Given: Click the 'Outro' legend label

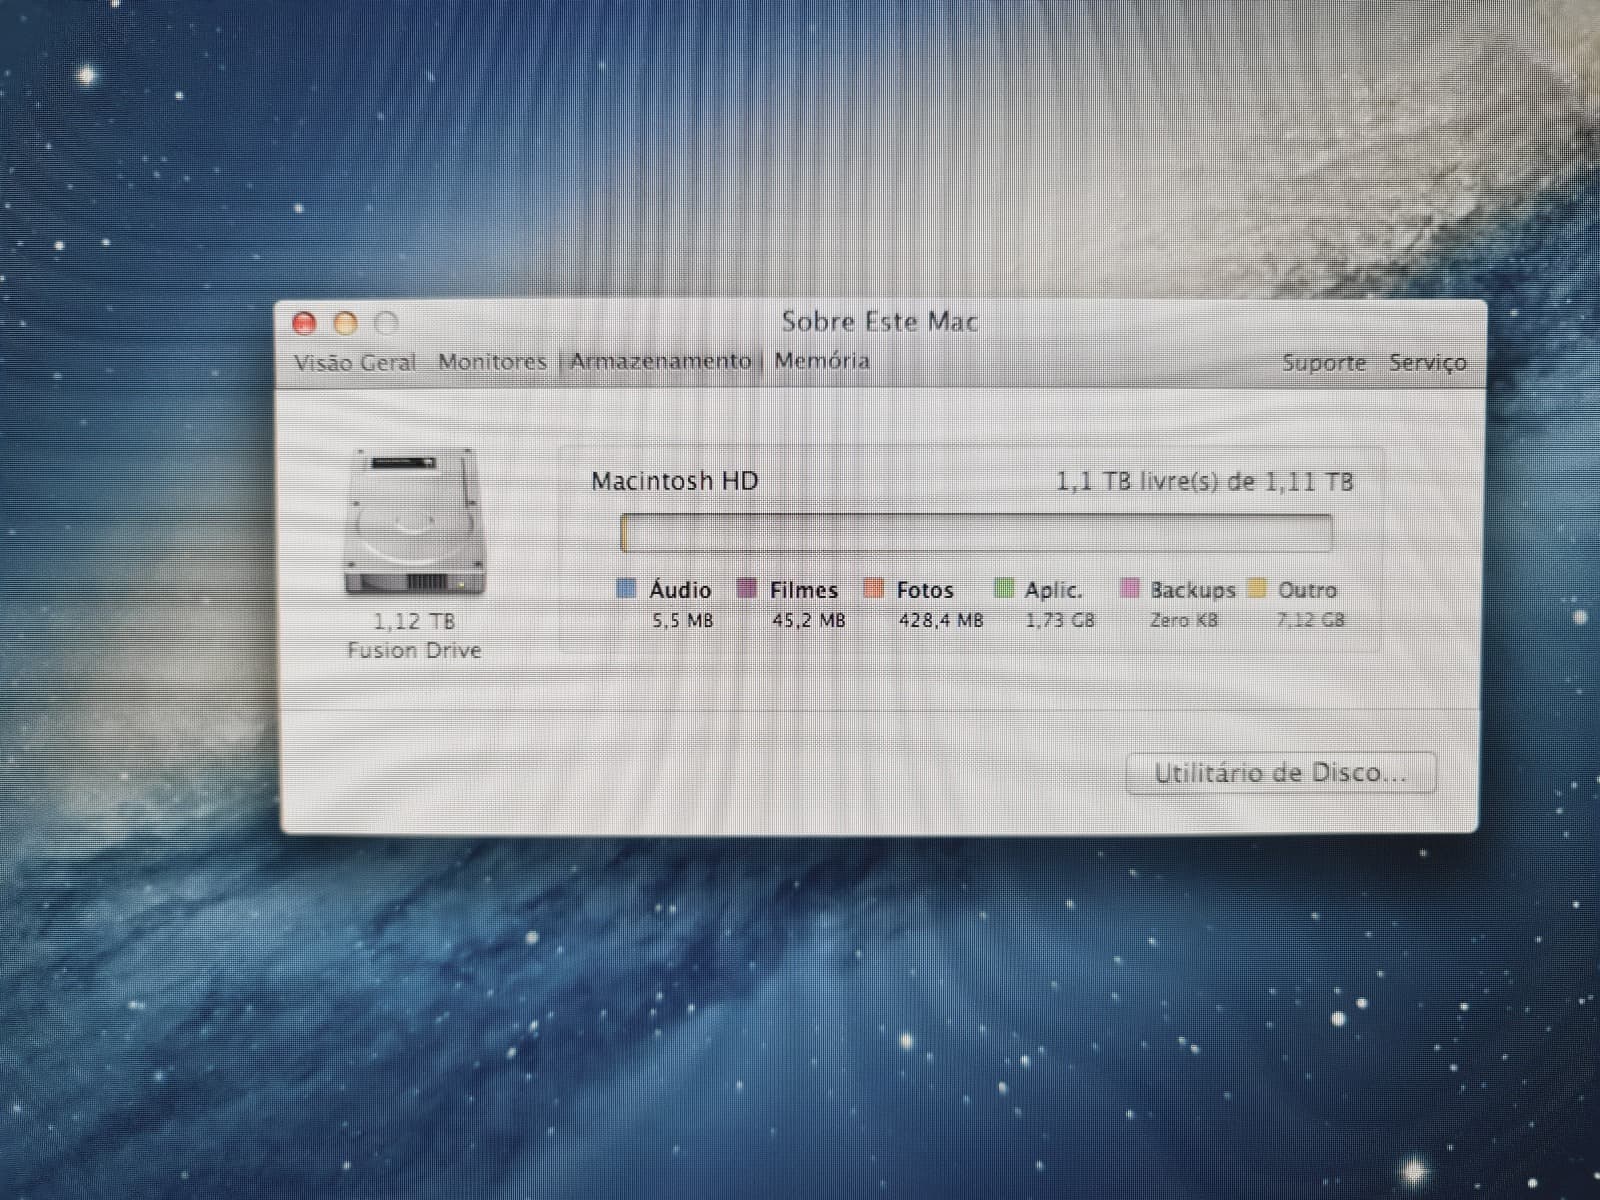Looking at the screenshot, I should (x=1308, y=590).
